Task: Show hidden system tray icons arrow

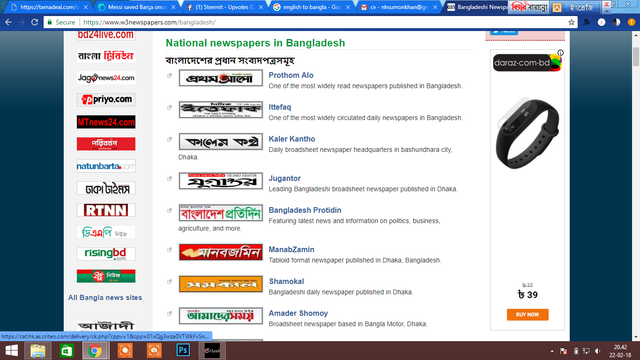Action: 552,351
